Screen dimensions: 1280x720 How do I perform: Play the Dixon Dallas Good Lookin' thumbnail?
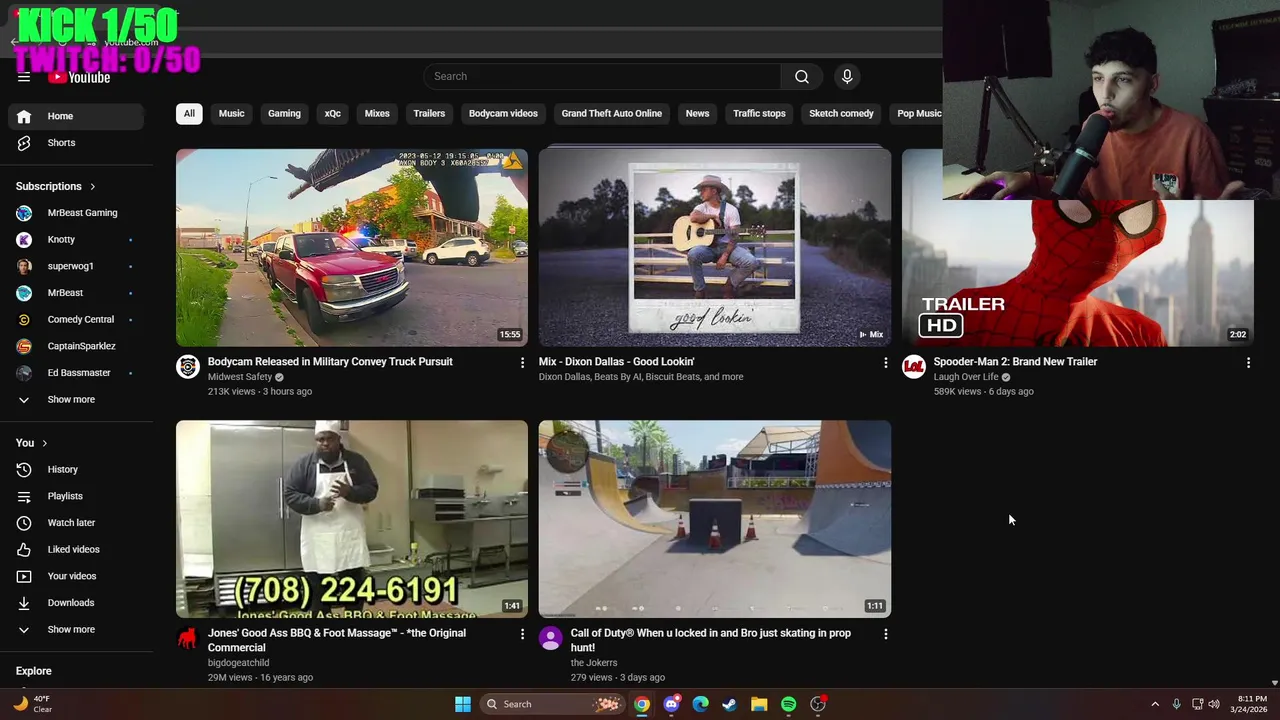pos(715,247)
